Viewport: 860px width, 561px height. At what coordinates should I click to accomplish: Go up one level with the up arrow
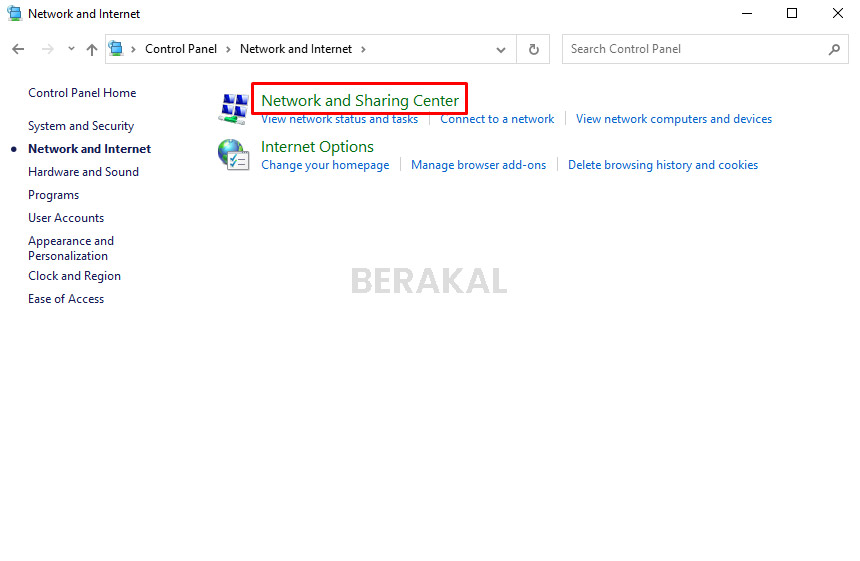[92, 49]
